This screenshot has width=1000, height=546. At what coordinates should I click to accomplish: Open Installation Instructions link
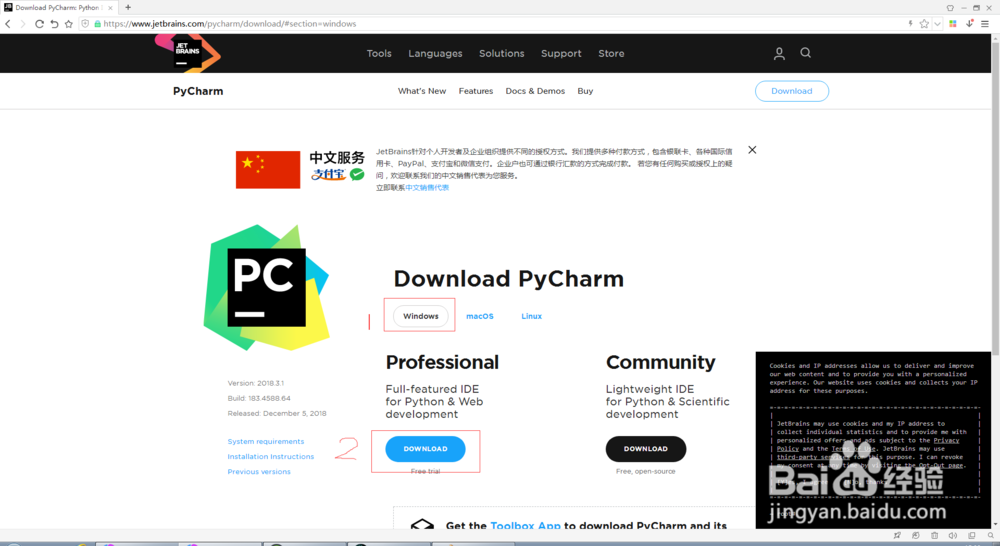[271, 457]
